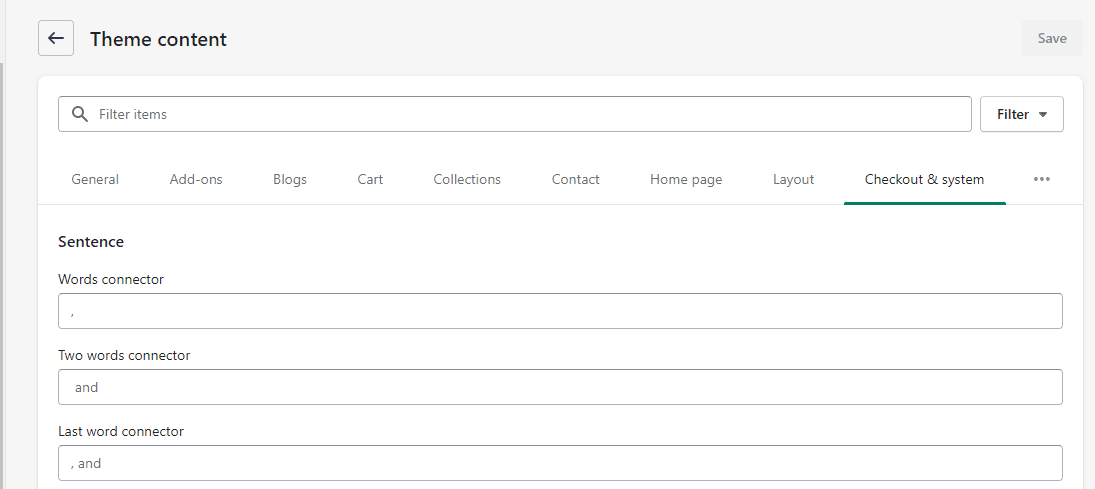The width and height of the screenshot is (1095, 489).
Task: Click the Save button
Action: click(1052, 38)
